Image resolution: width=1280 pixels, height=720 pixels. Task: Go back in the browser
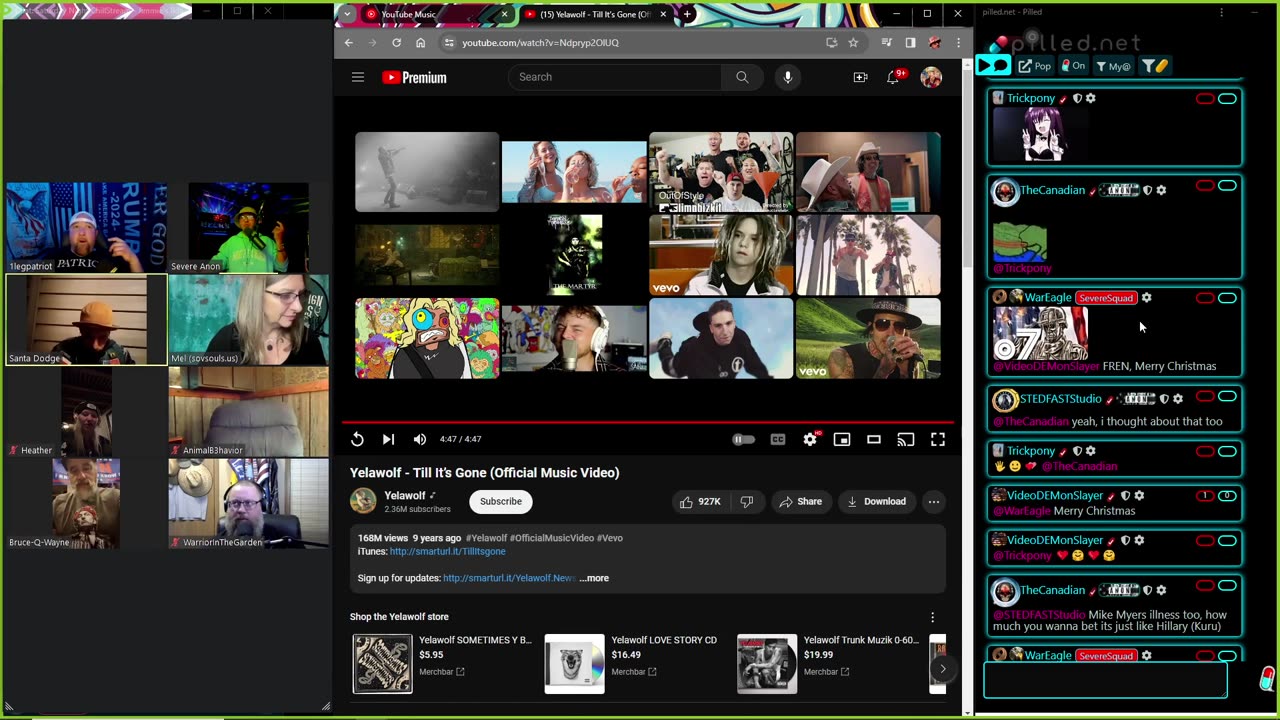pos(348,43)
